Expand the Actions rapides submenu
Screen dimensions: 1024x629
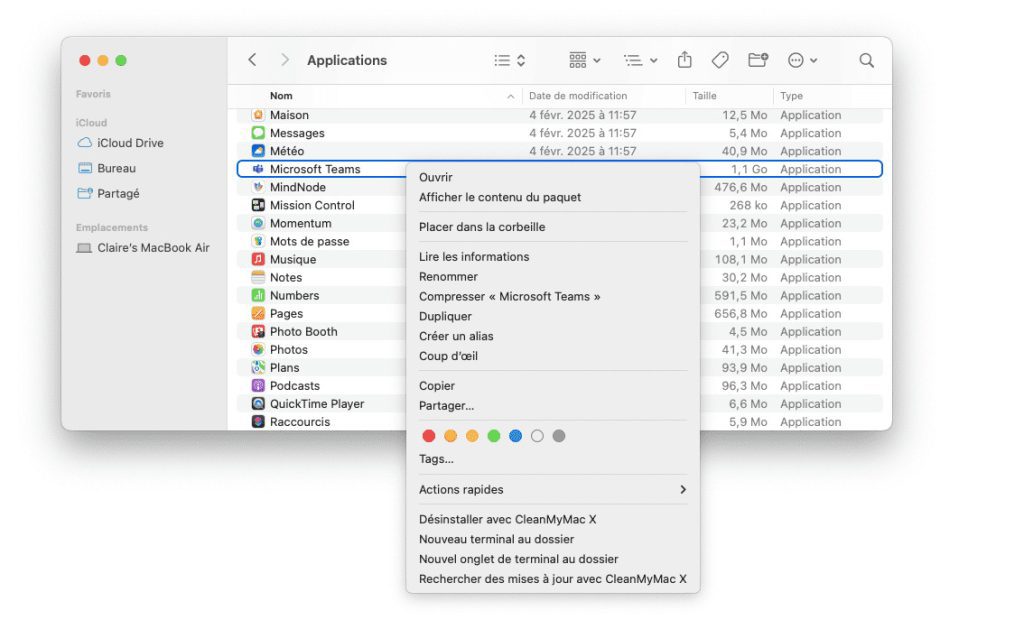[550, 489]
